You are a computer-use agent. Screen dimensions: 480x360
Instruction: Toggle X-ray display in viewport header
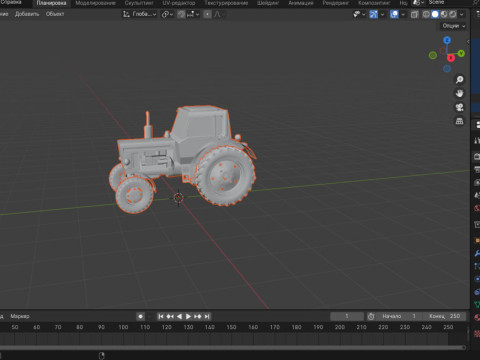click(x=414, y=14)
